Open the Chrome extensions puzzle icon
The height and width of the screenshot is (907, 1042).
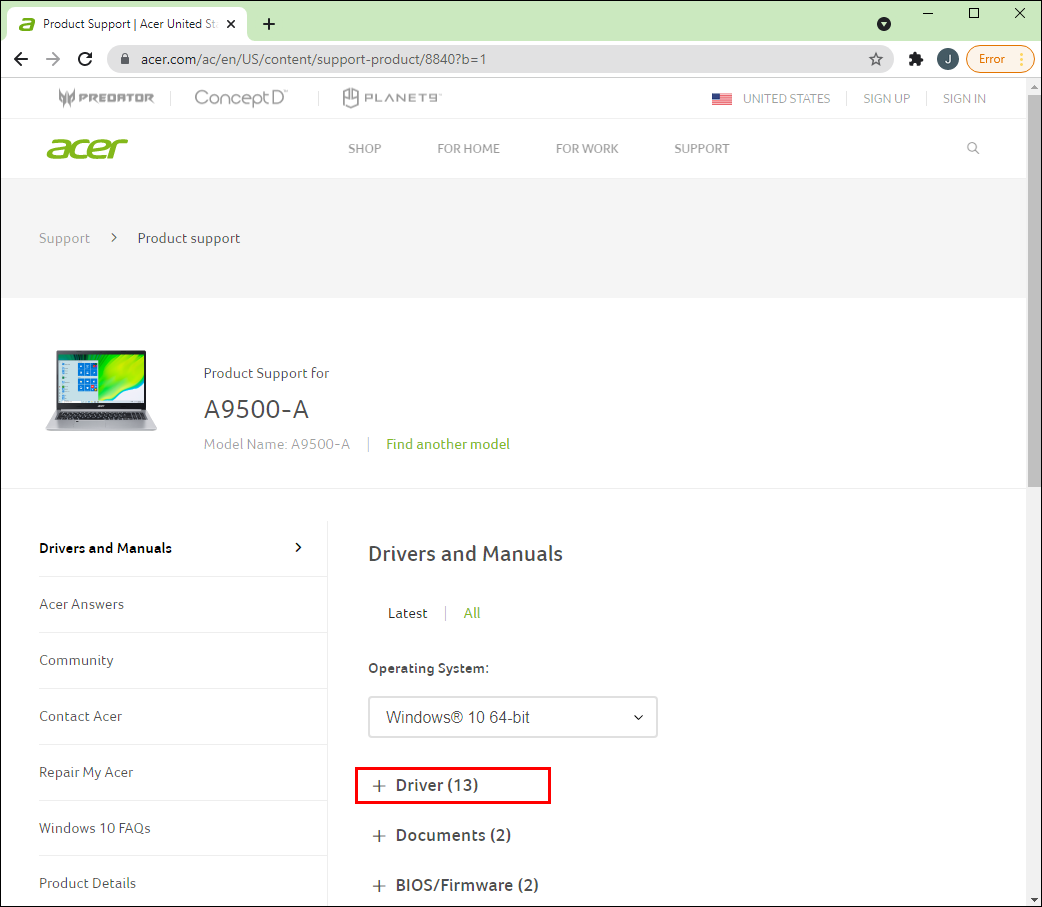pos(916,59)
